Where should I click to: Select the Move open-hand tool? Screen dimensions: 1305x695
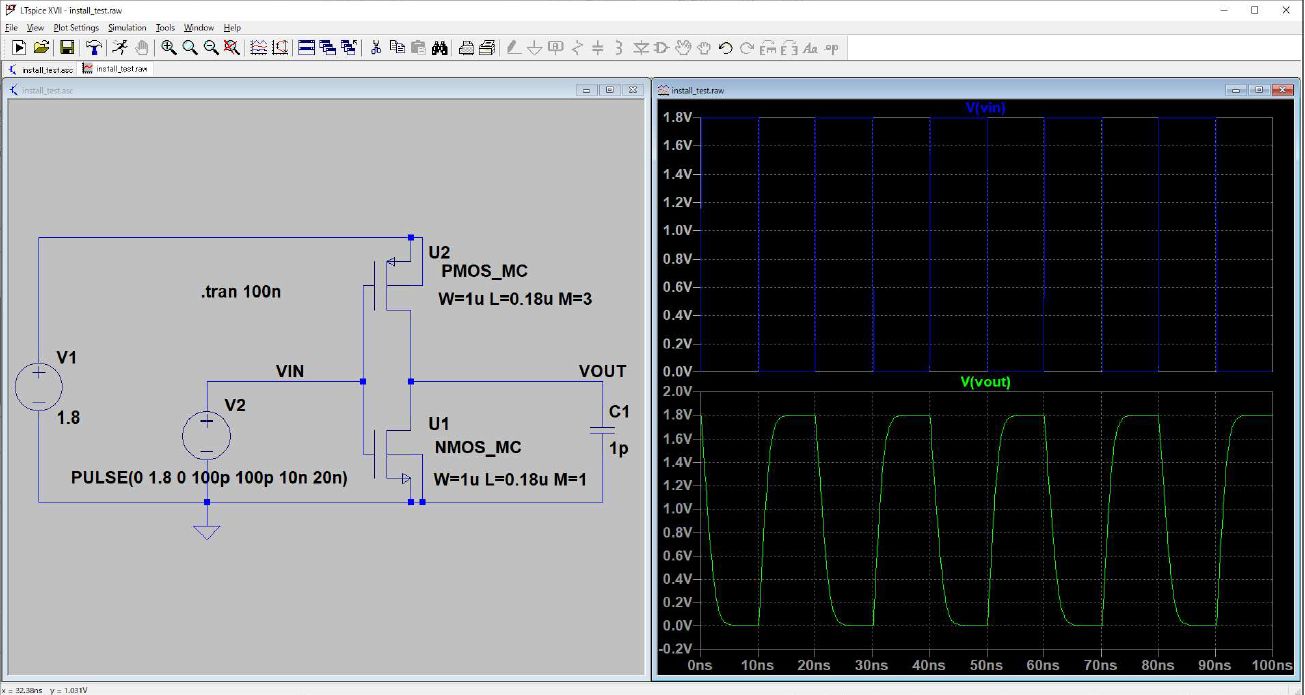pos(684,47)
